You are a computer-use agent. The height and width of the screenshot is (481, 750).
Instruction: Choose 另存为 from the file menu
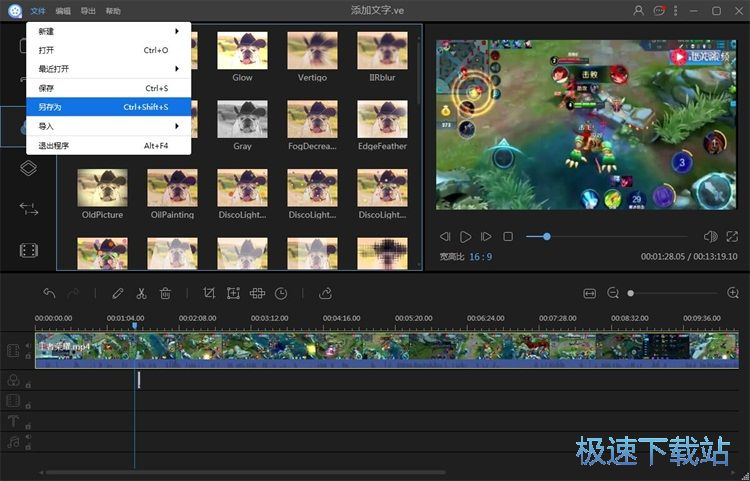tap(109, 107)
